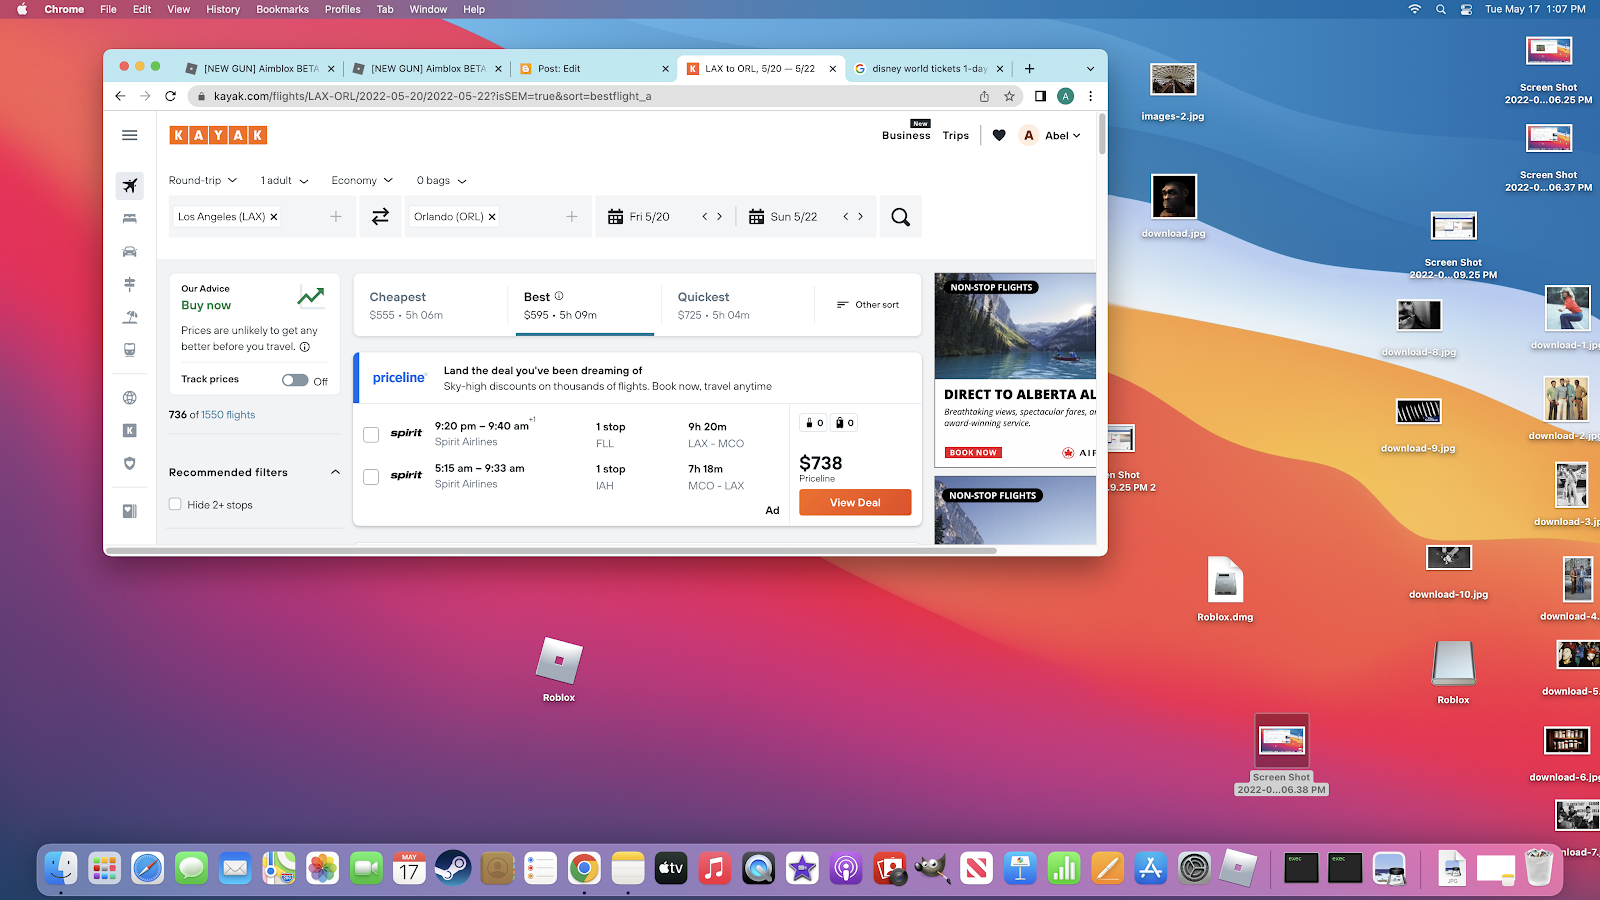Viewport: 1600px width, 900px height.
Task: Open the Round-trip dropdown
Action: coord(203,181)
